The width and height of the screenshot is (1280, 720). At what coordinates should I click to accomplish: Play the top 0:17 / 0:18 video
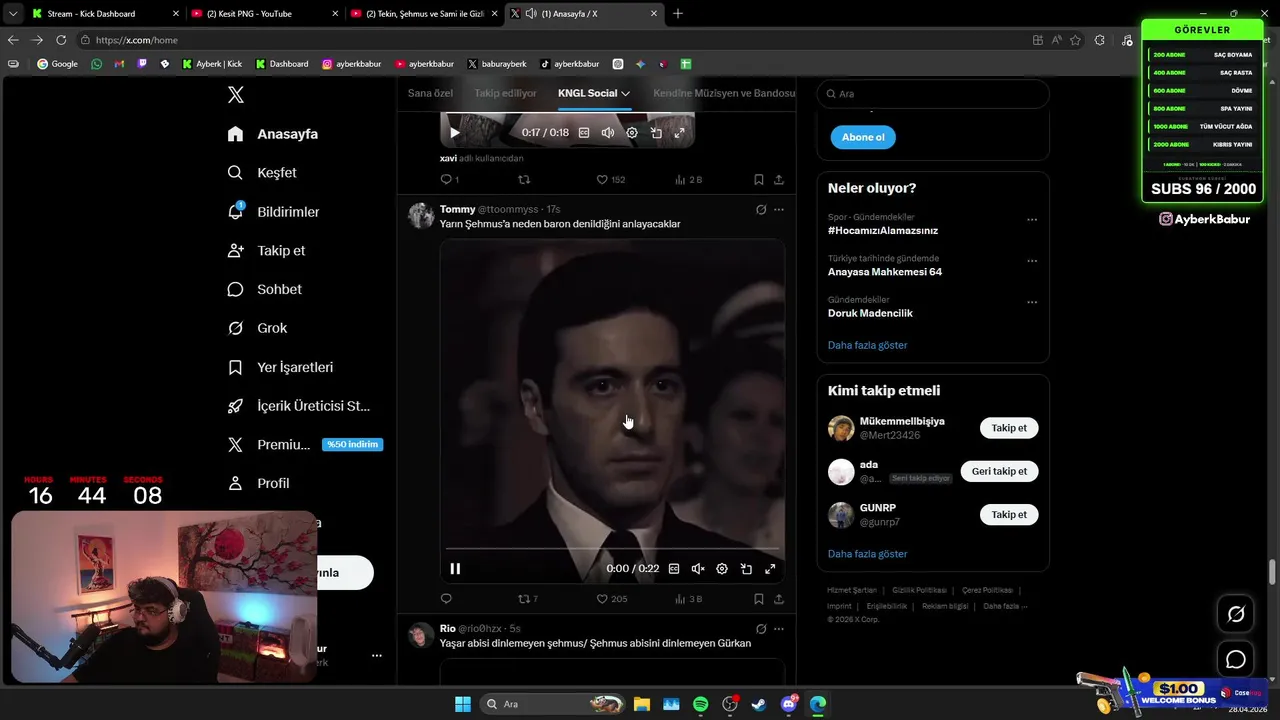click(455, 133)
